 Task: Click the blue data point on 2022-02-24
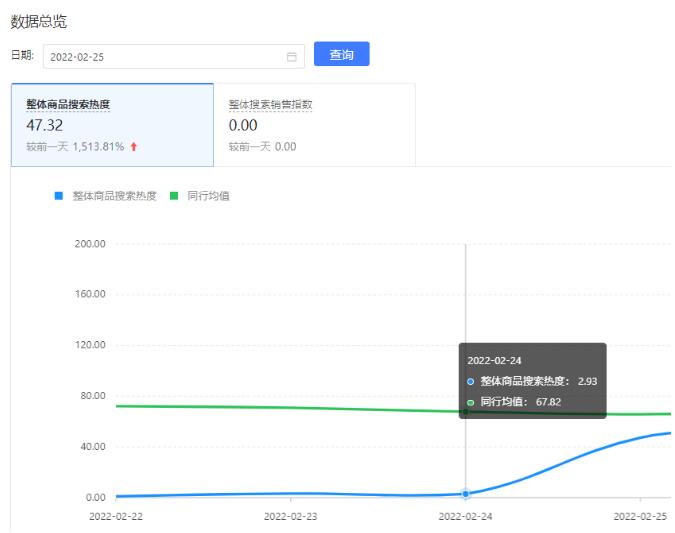[x=465, y=494]
